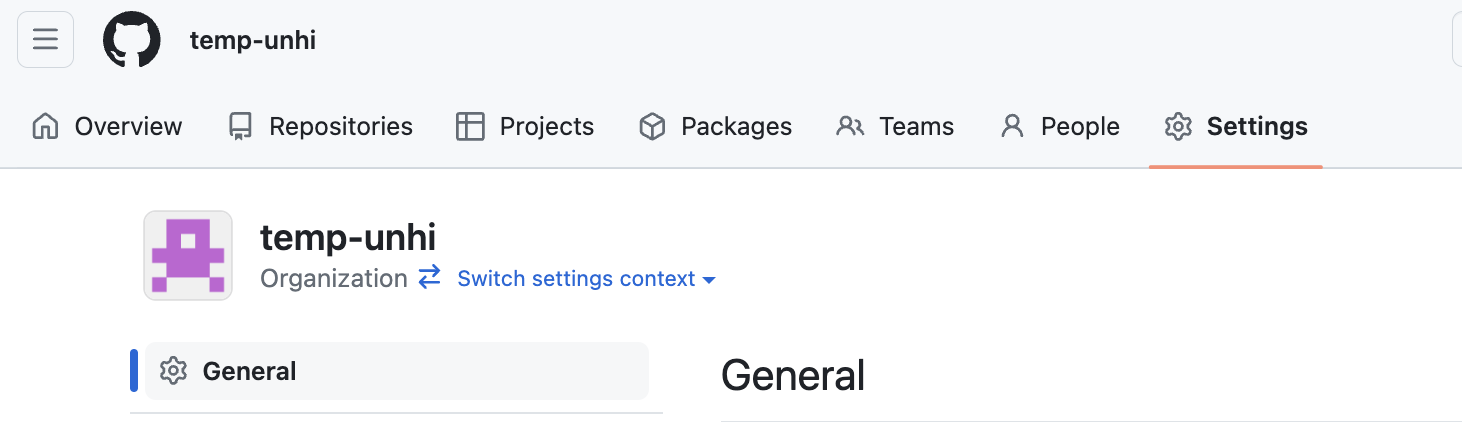
Task: Click the swap arrows icon near Organization
Action: click(x=429, y=277)
